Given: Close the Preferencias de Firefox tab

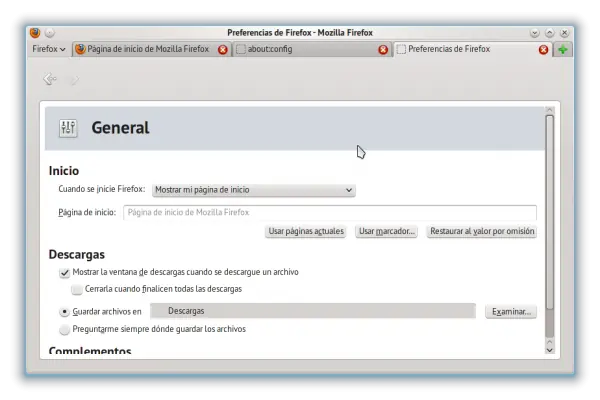Looking at the screenshot, I should coord(543,49).
